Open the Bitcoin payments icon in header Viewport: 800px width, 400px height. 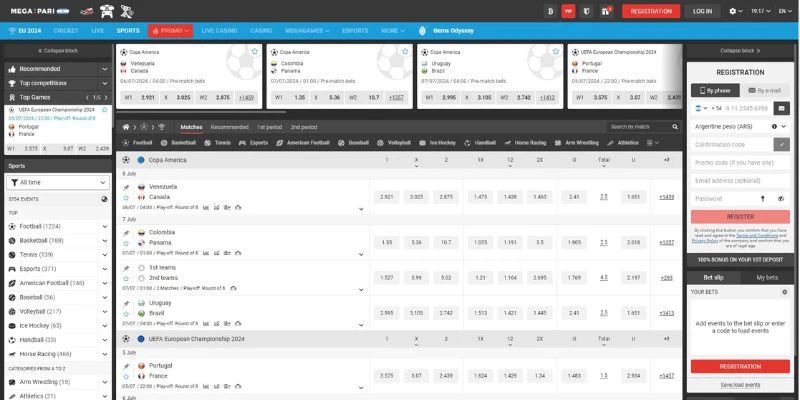pyautogui.click(x=551, y=11)
